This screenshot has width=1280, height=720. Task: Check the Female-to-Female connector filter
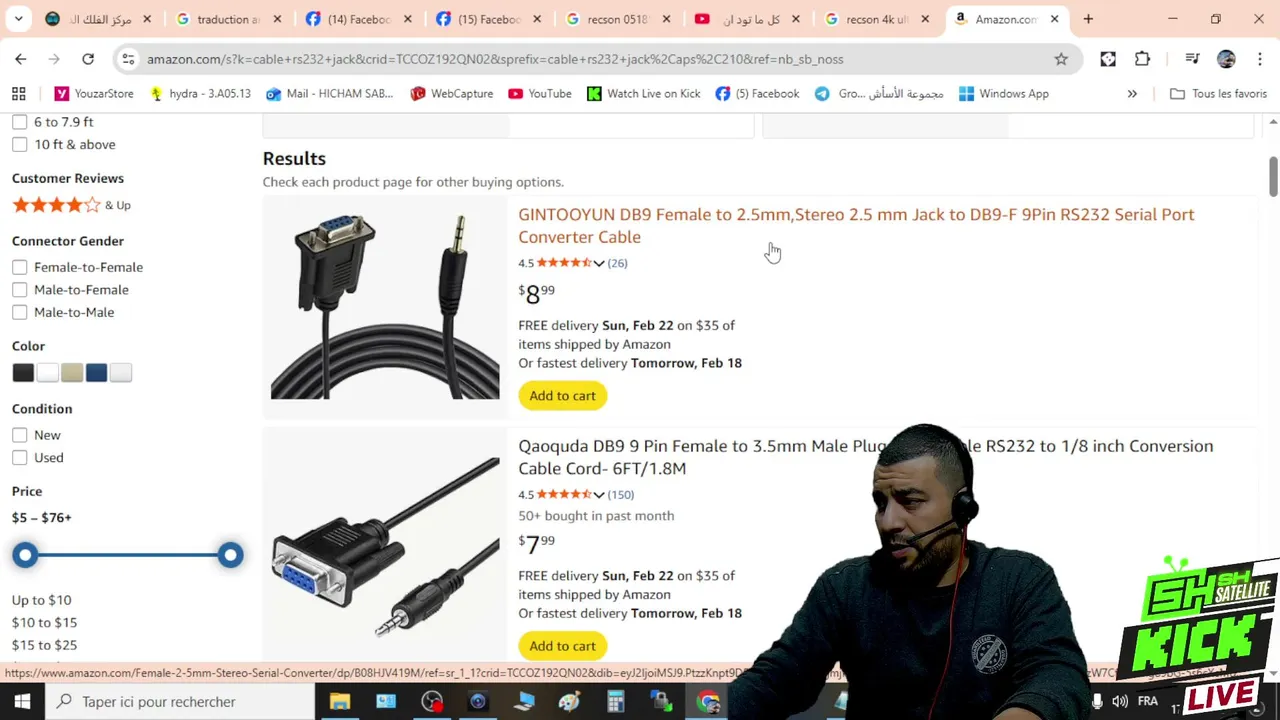pos(20,267)
